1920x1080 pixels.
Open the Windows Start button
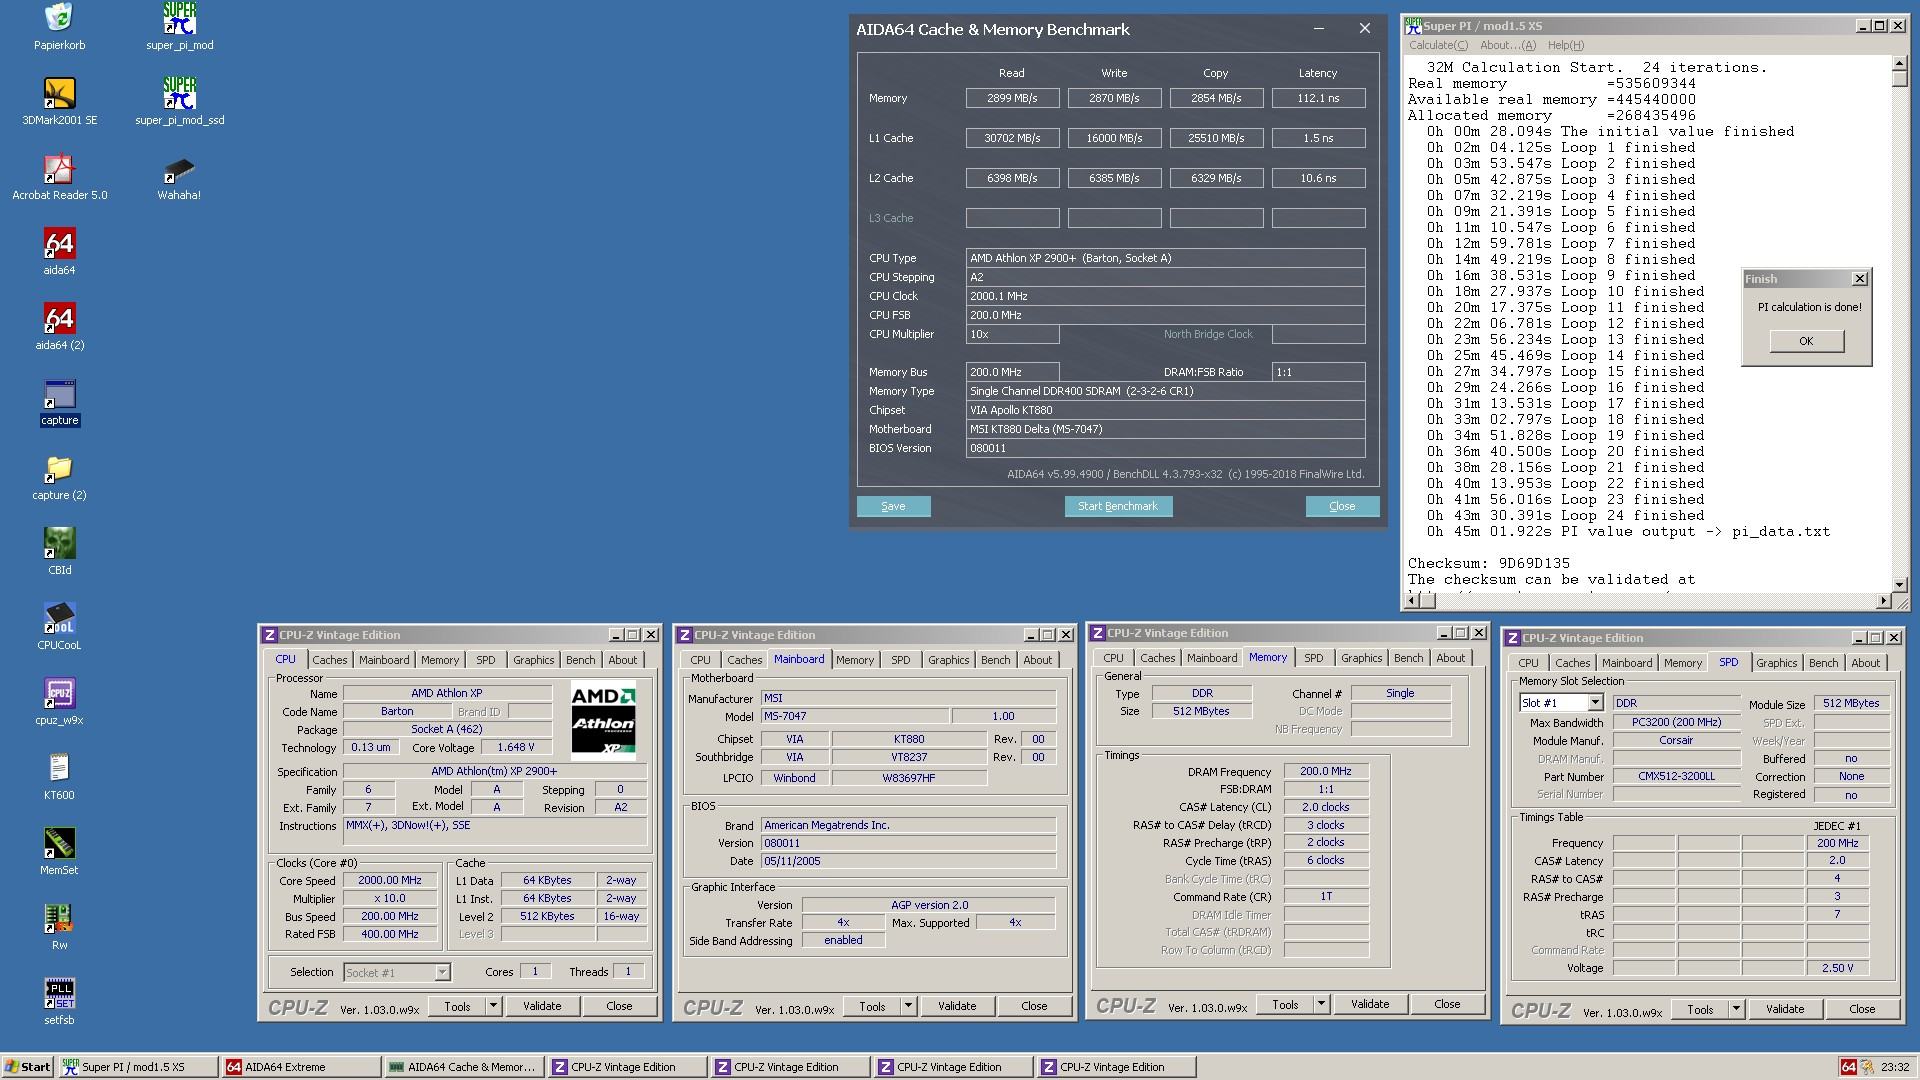coord(28,1067)
